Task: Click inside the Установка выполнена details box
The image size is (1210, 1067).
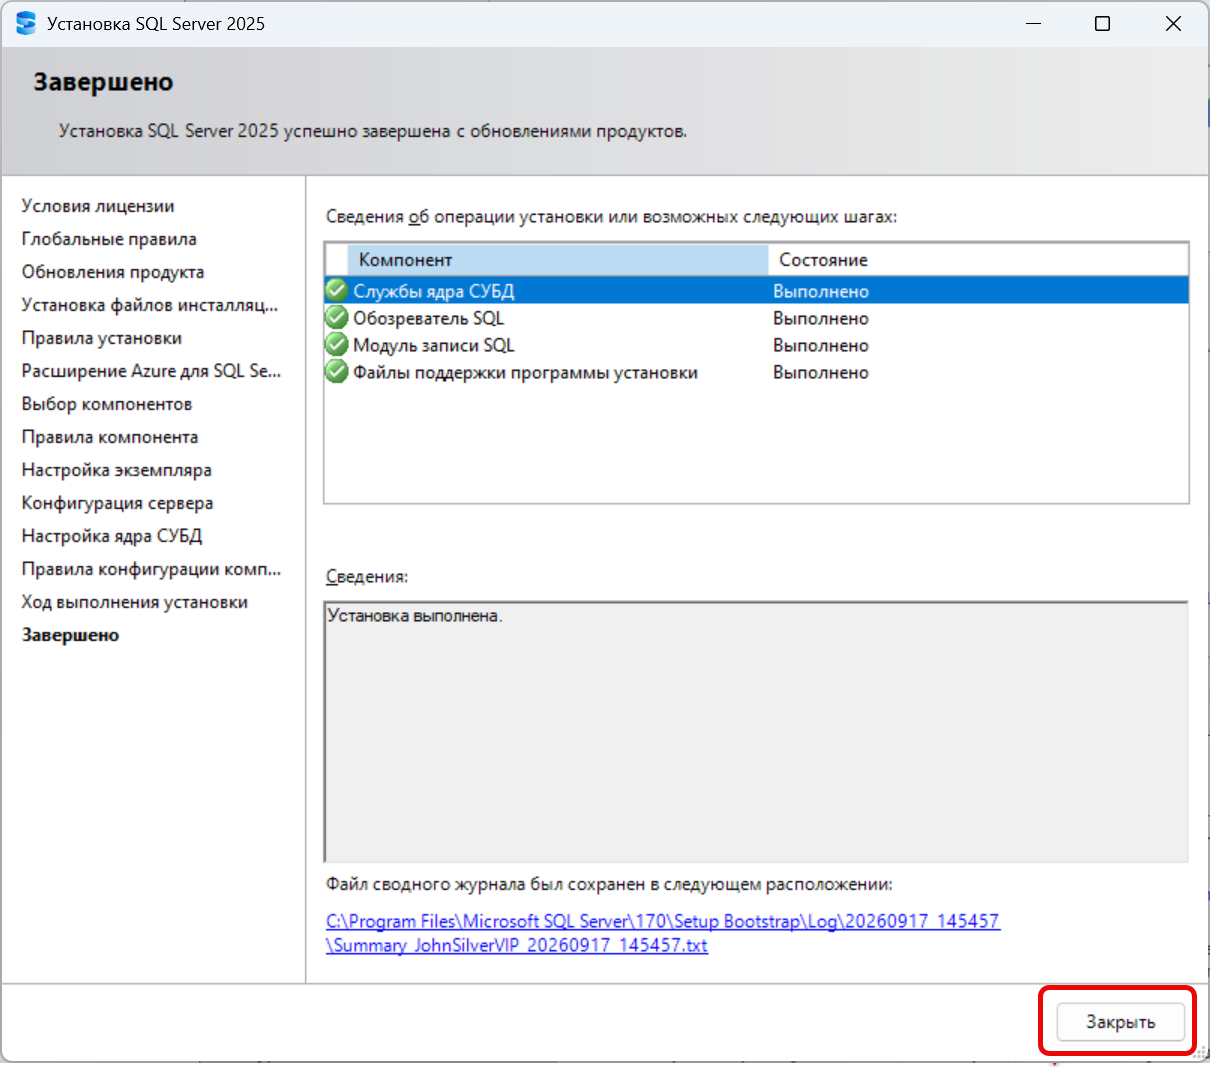Action: 756,732
